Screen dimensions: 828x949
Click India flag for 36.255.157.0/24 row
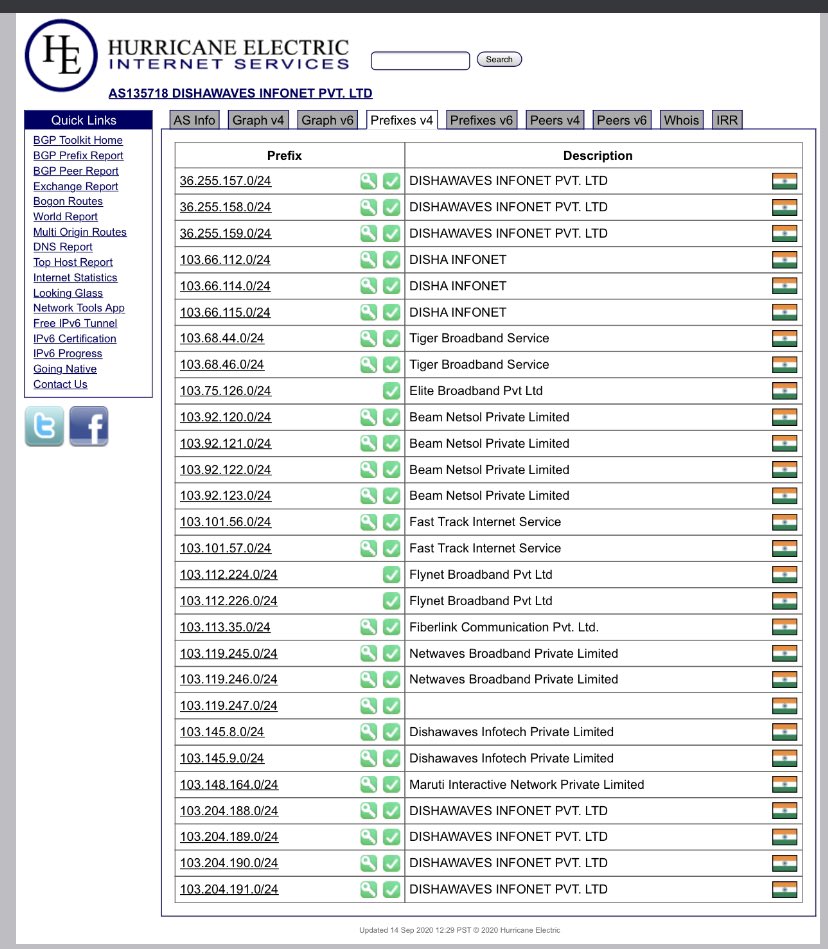click(784, 181)
